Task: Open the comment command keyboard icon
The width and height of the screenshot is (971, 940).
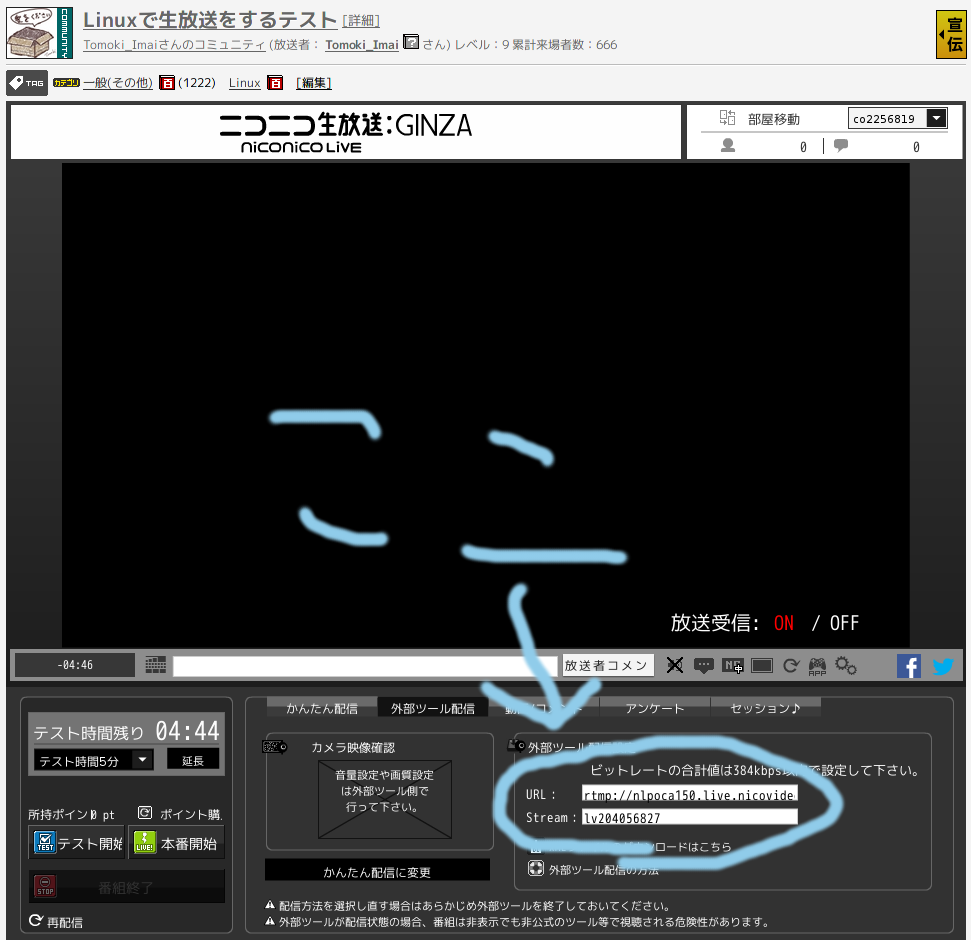Action: pyautogui.click(x=155, y=665)
